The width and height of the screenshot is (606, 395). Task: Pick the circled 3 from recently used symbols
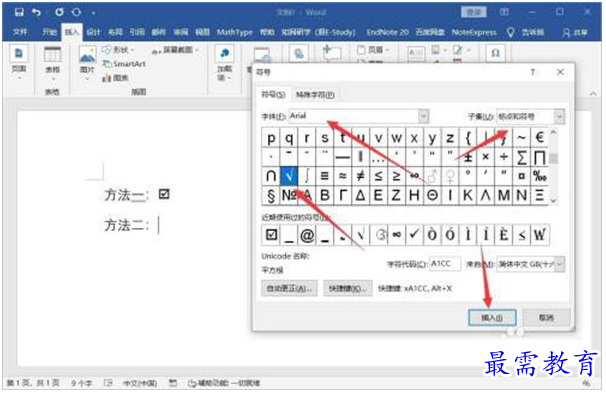[x=379, y=235]
